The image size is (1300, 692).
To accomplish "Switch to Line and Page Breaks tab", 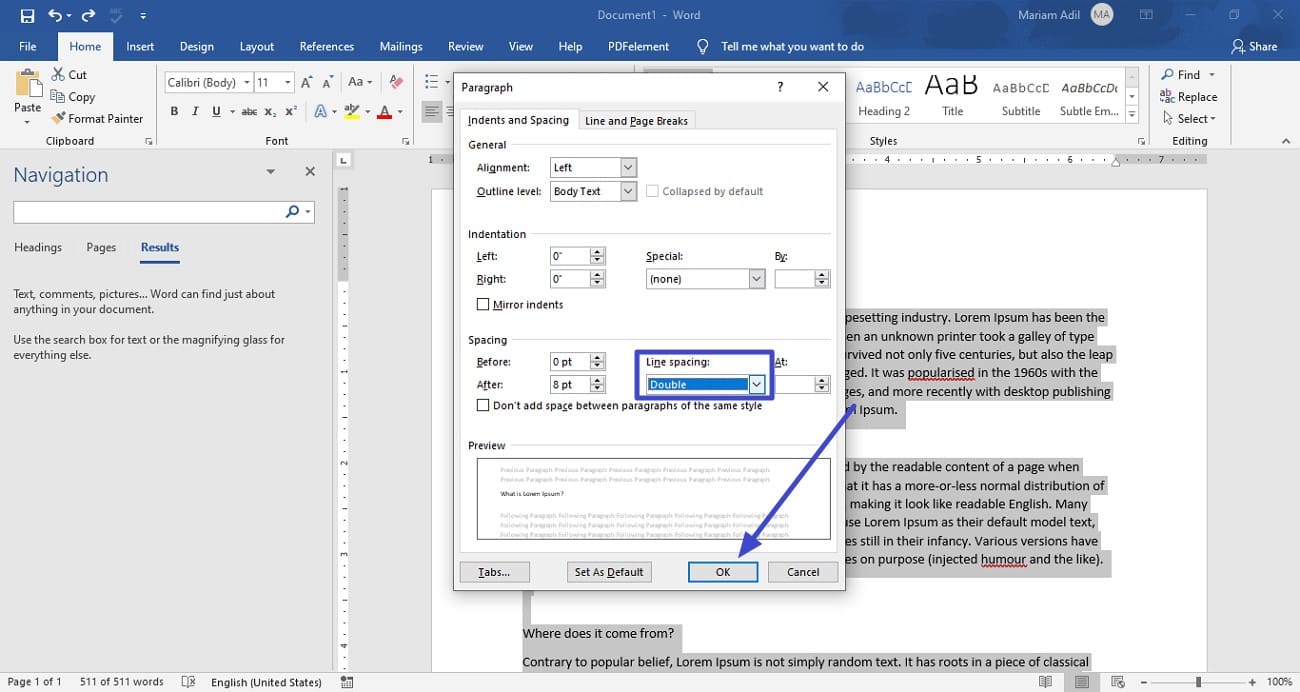I will pos(636,121).
